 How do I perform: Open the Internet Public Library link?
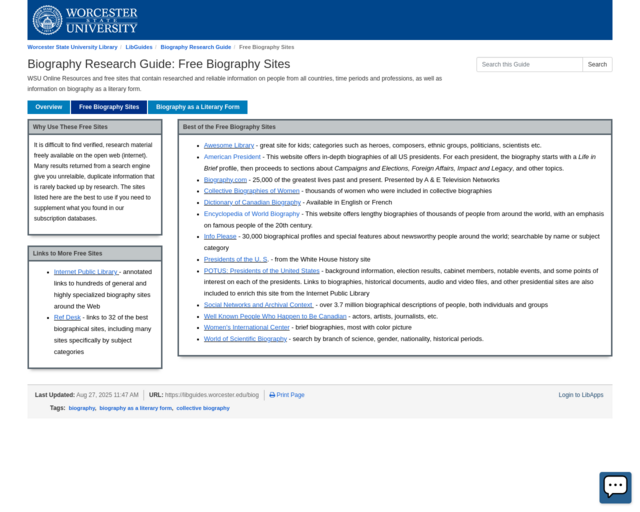(86, 272)
